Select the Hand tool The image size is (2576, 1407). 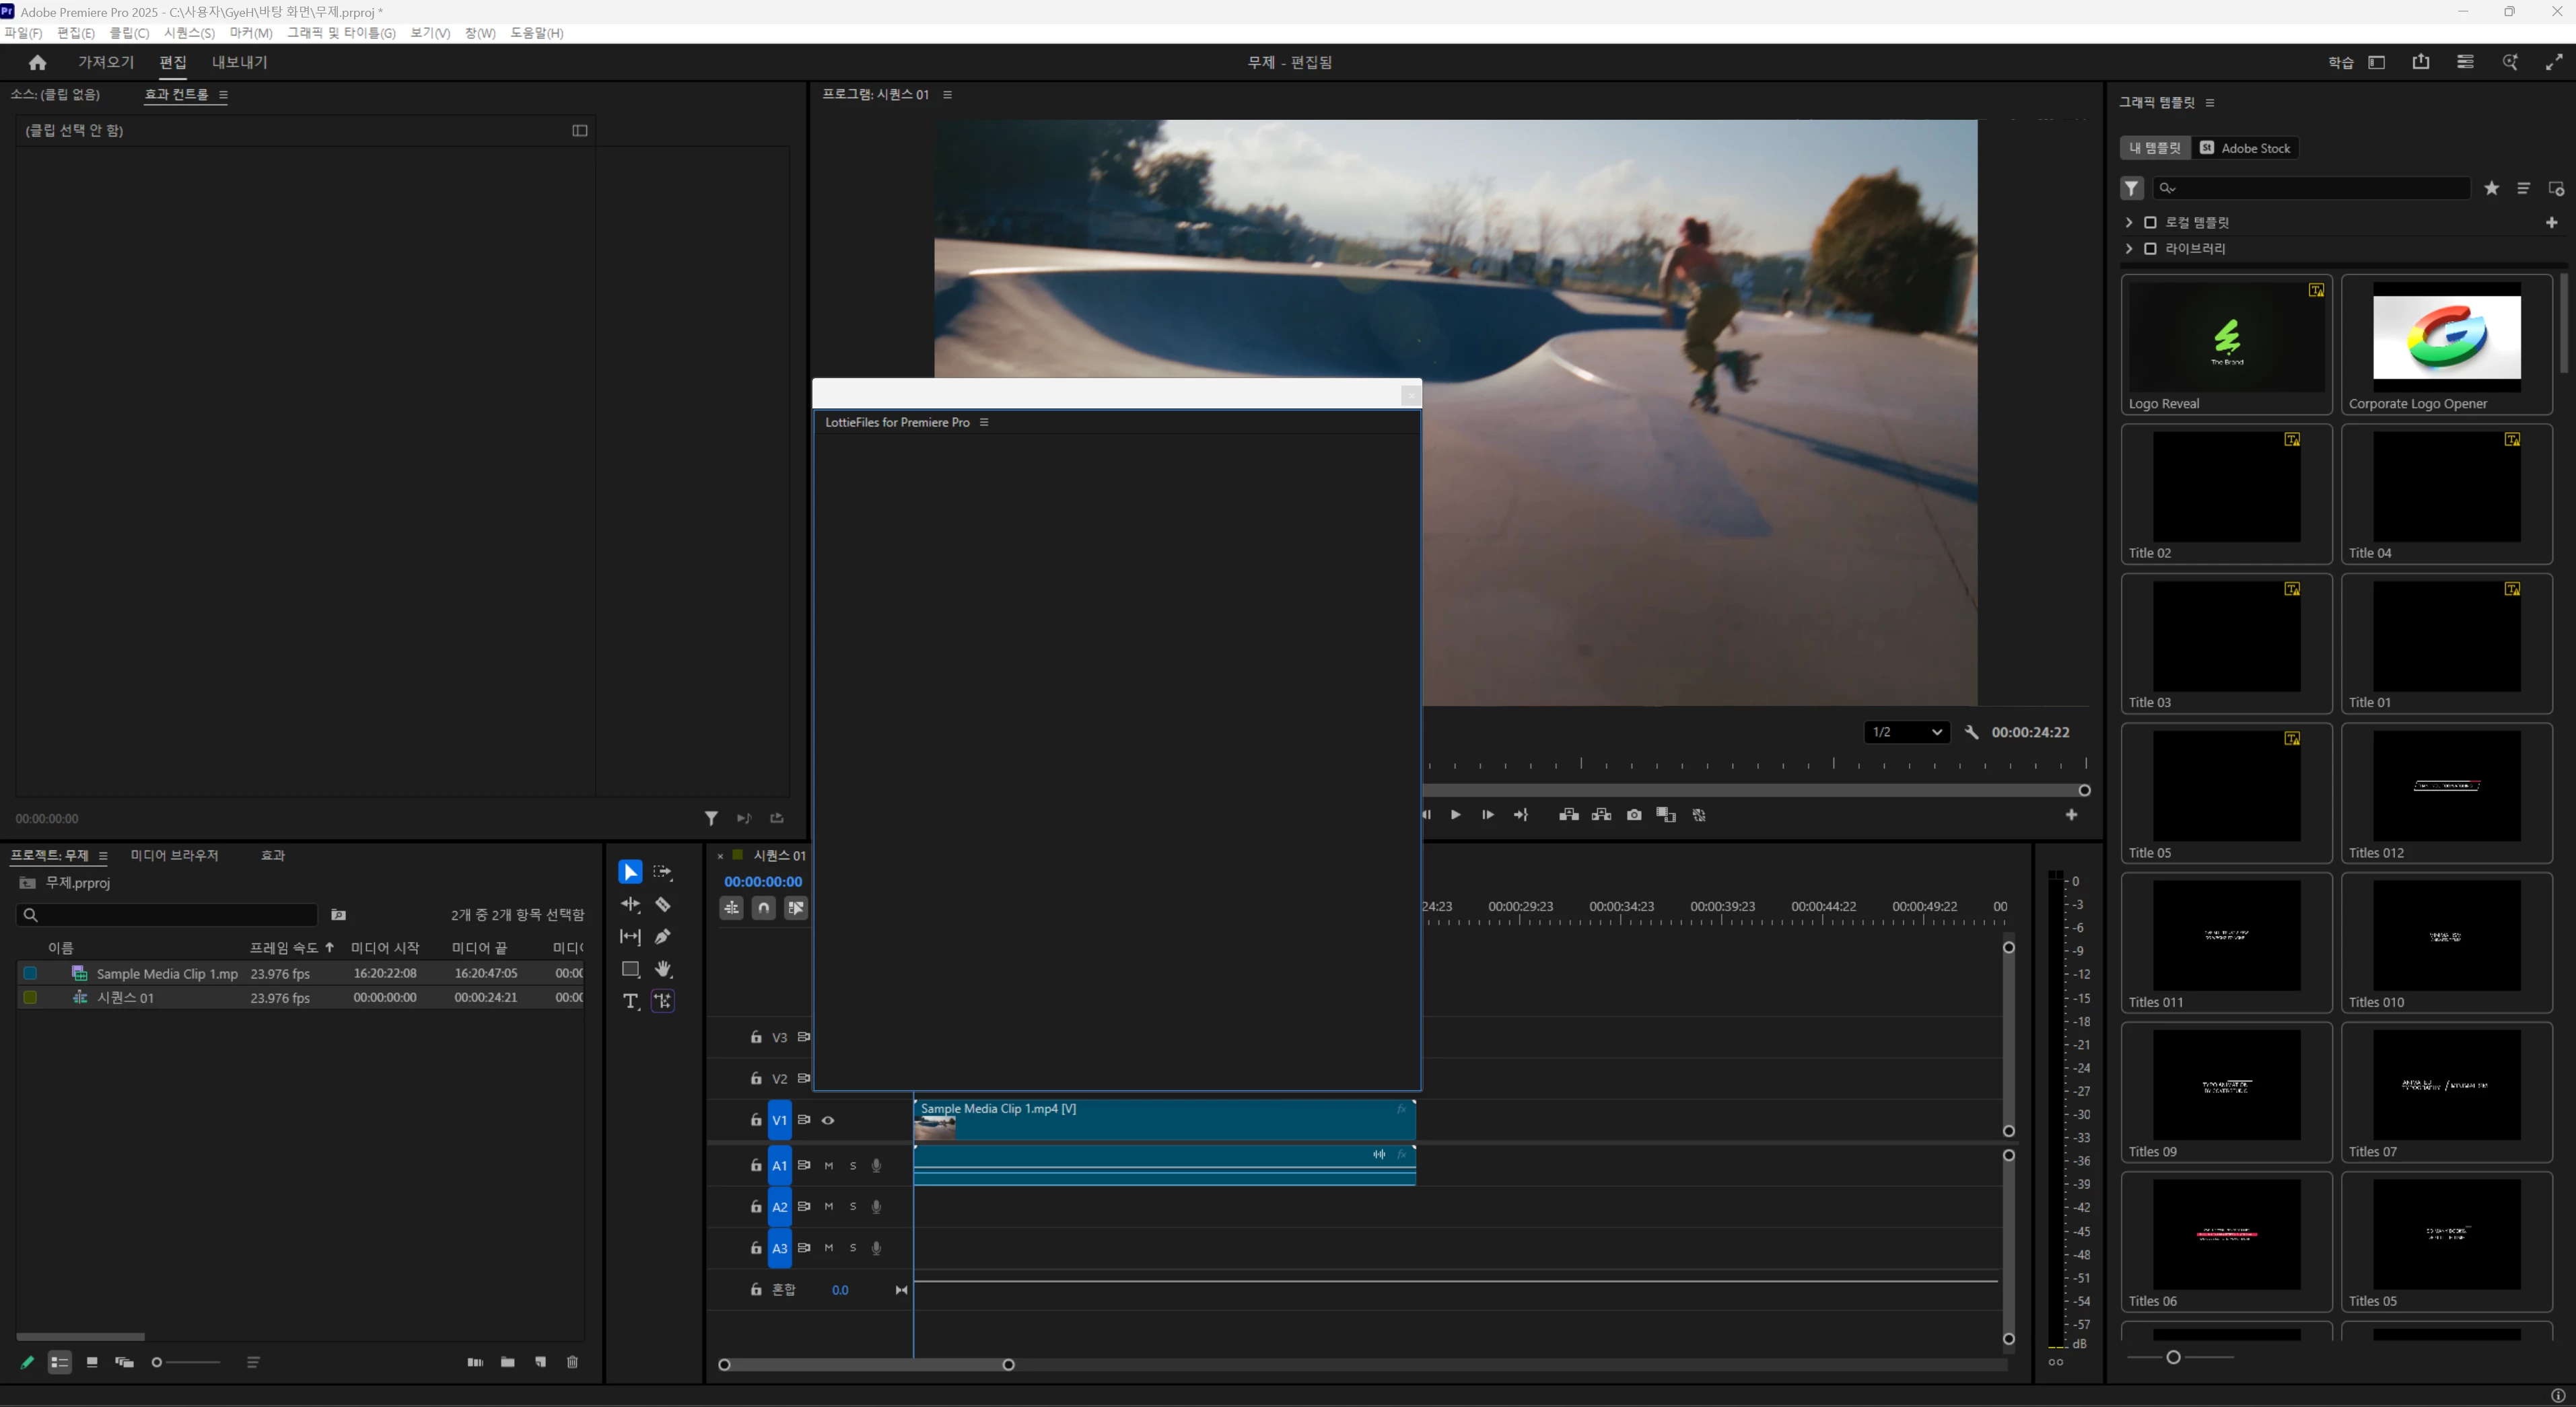(662, 969)
